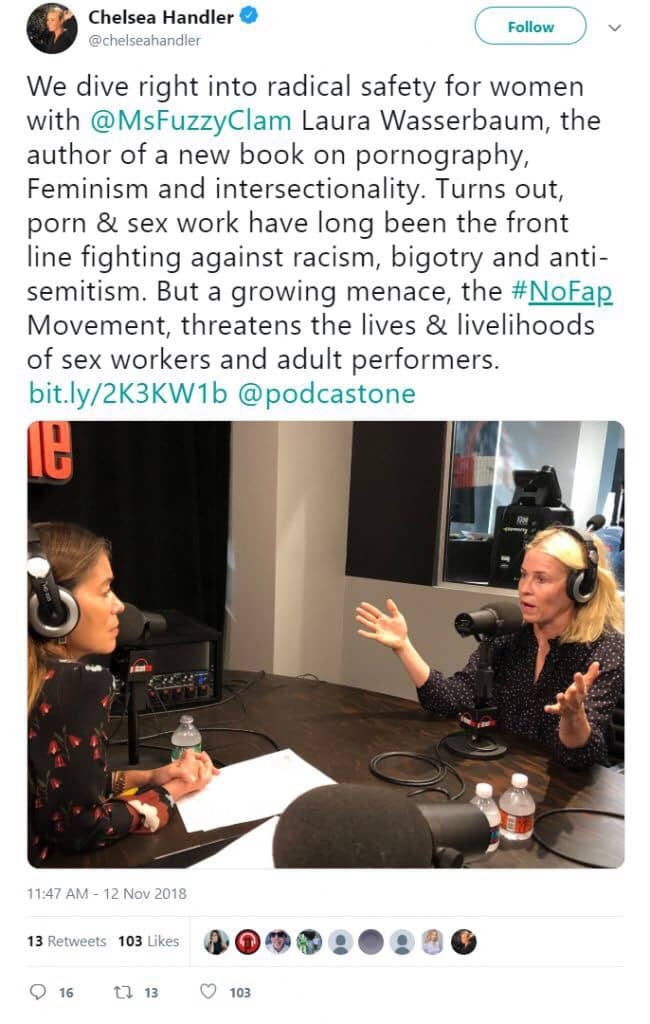
Task: Click the @chelseahandler handle
Action: pos(144,40)
